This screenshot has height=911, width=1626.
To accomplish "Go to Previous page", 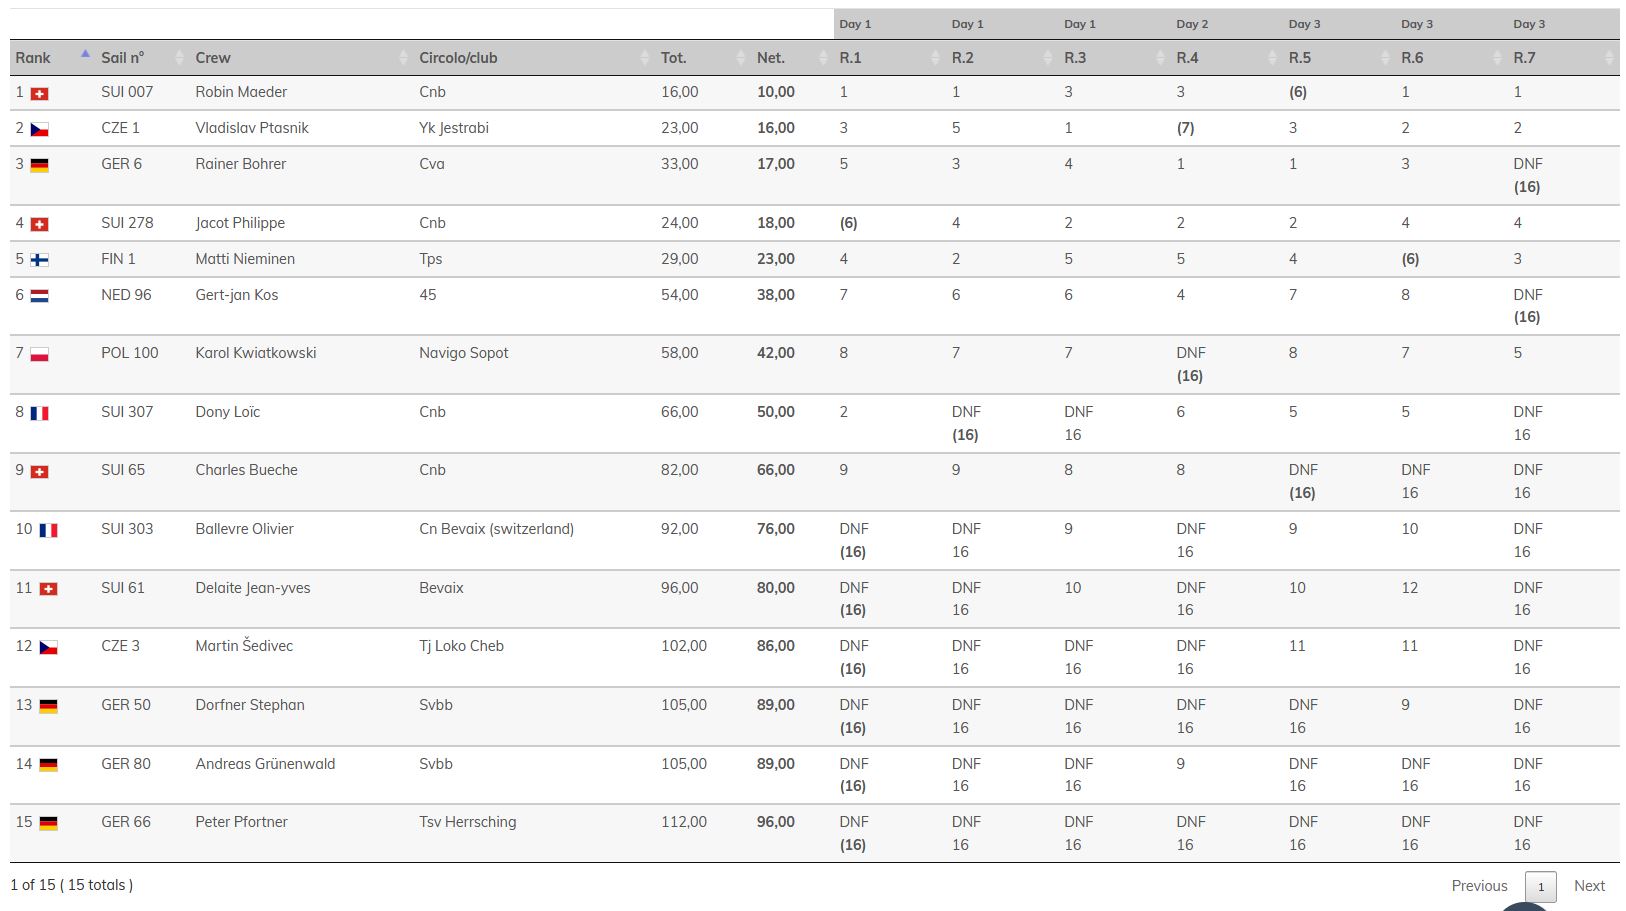I will click(1479, 886).
